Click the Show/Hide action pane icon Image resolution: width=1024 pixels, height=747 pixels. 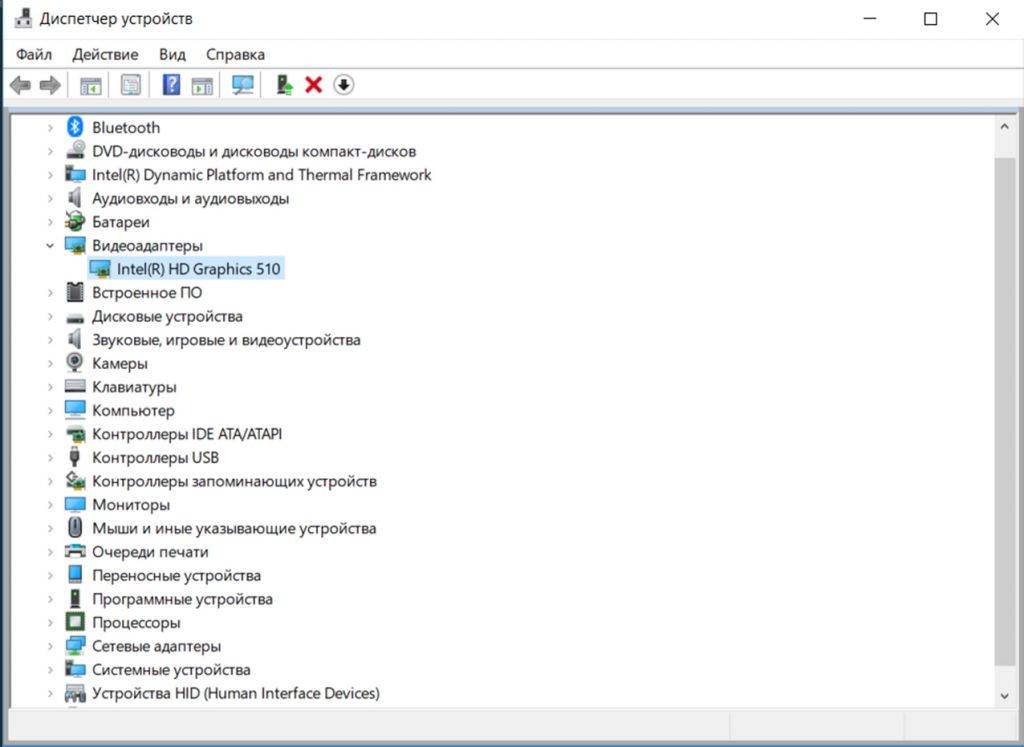pos(202,85)
